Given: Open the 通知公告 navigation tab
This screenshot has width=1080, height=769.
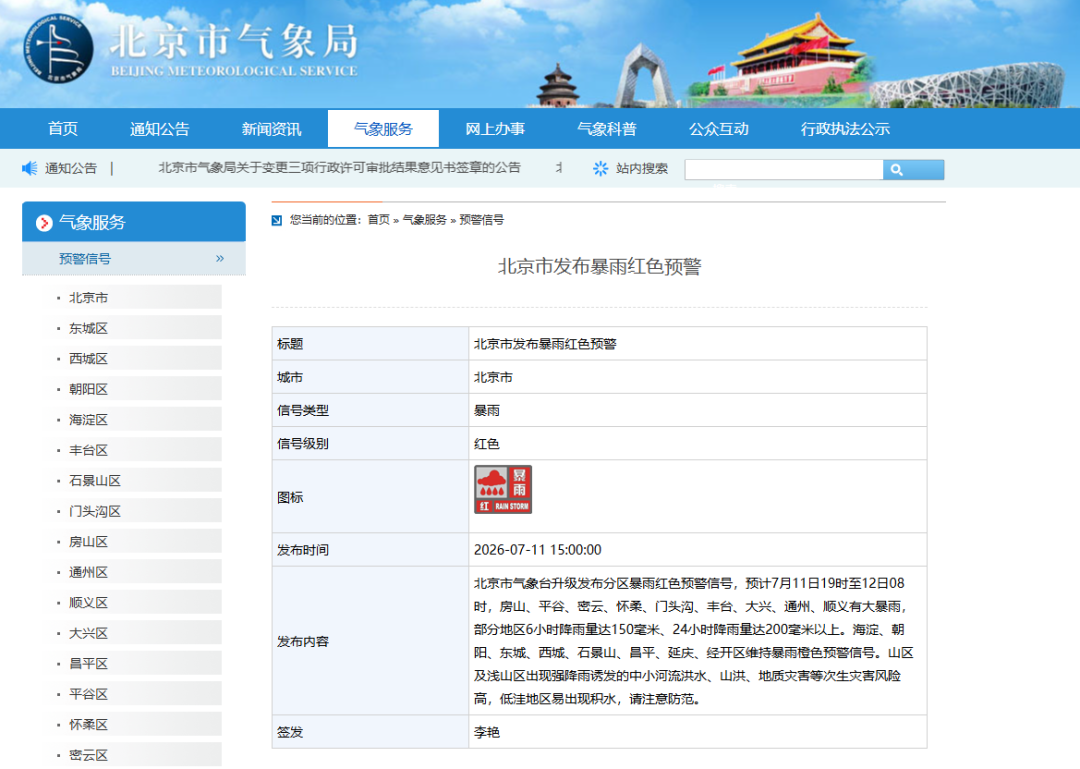Looking at the screenshot, I should tap(159, 129).
